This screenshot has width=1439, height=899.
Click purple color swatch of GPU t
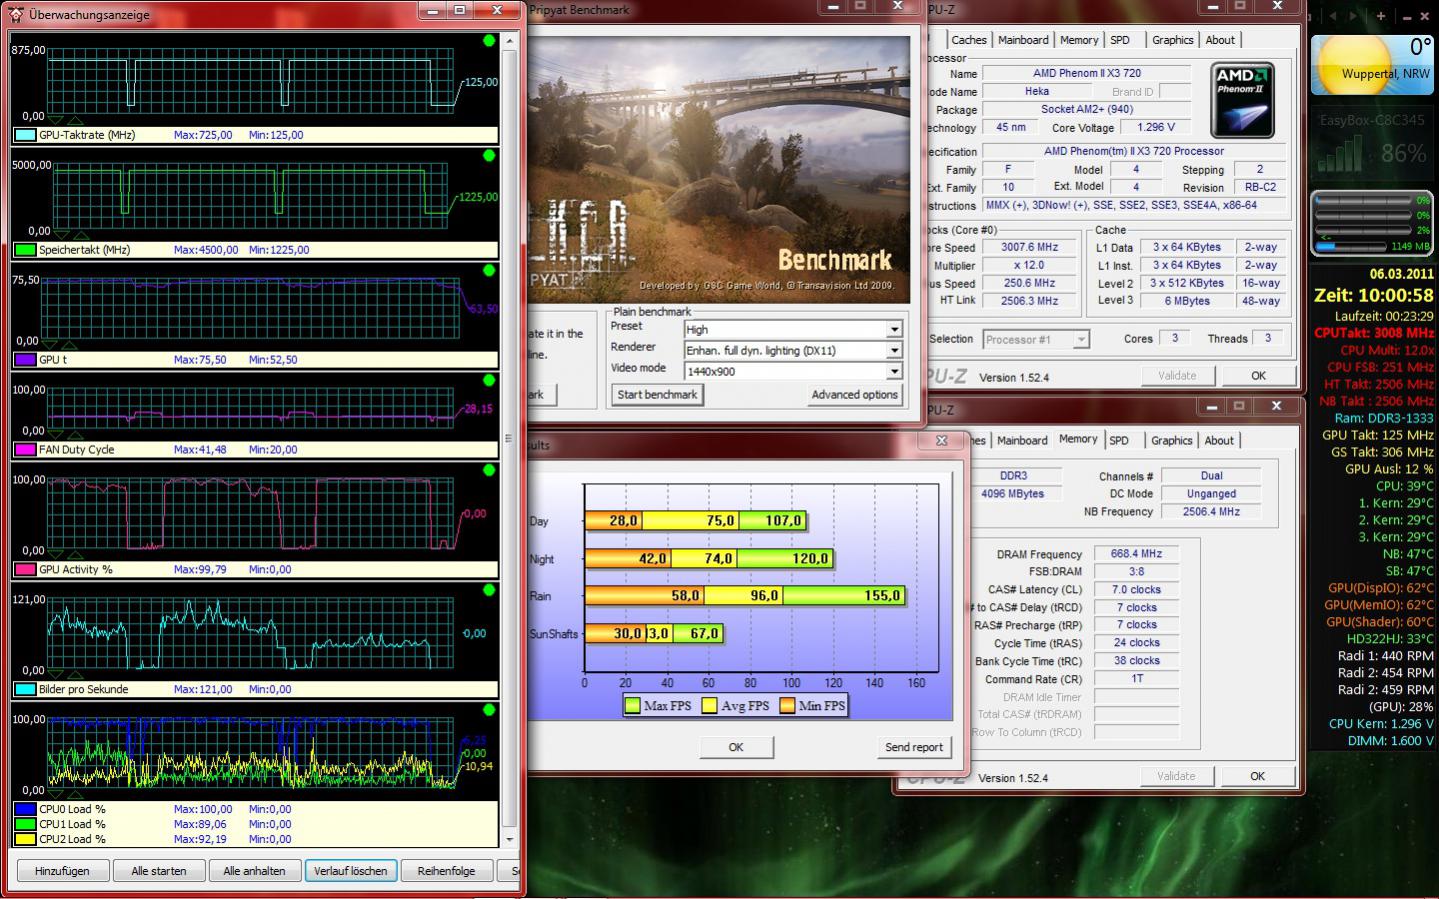click(x=25, y=360)
